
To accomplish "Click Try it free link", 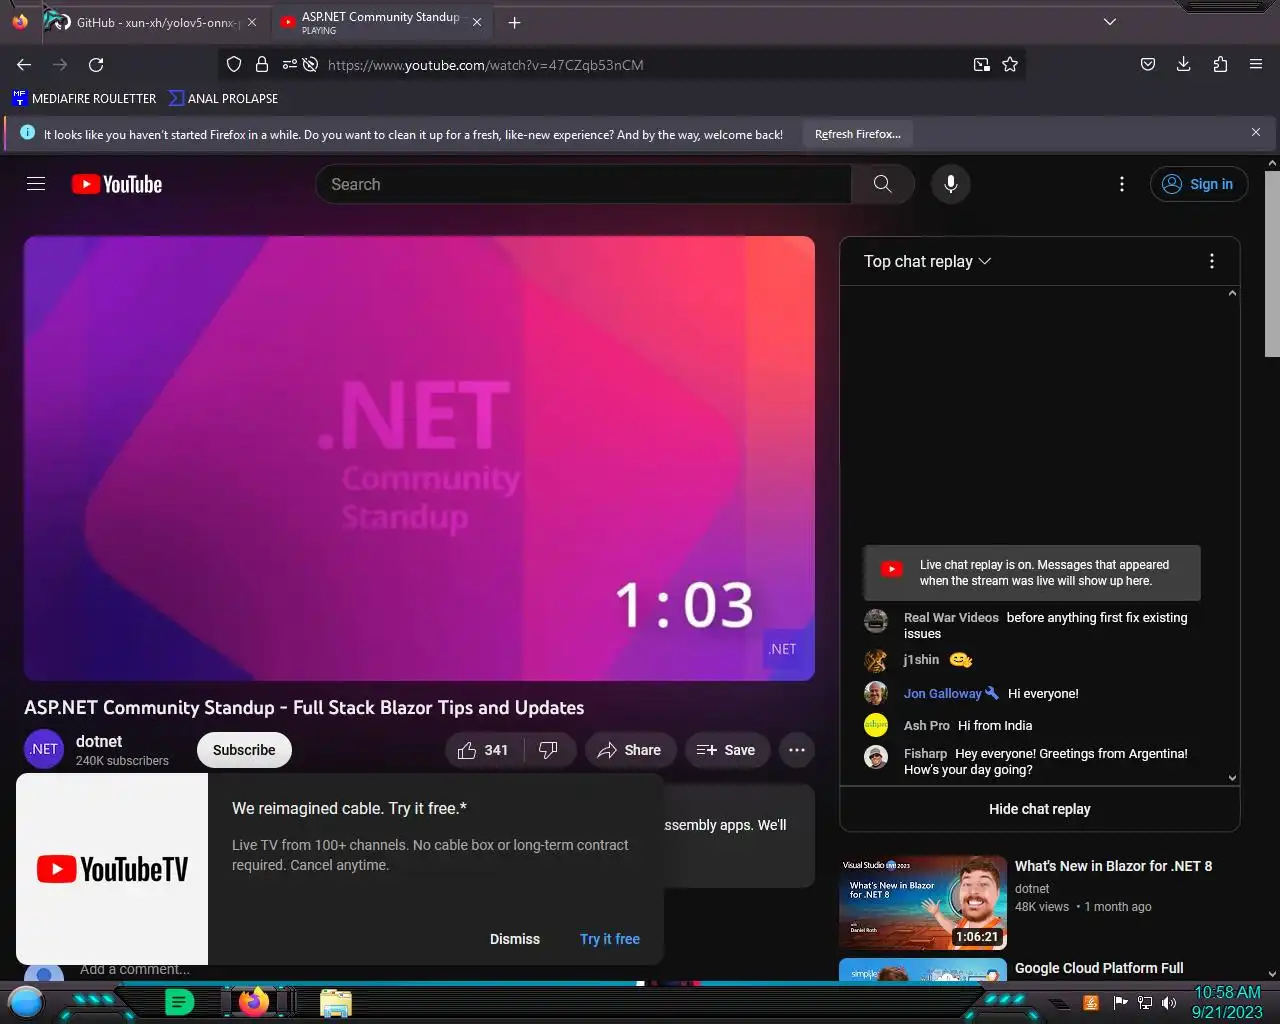I will (x=610, y=939).
